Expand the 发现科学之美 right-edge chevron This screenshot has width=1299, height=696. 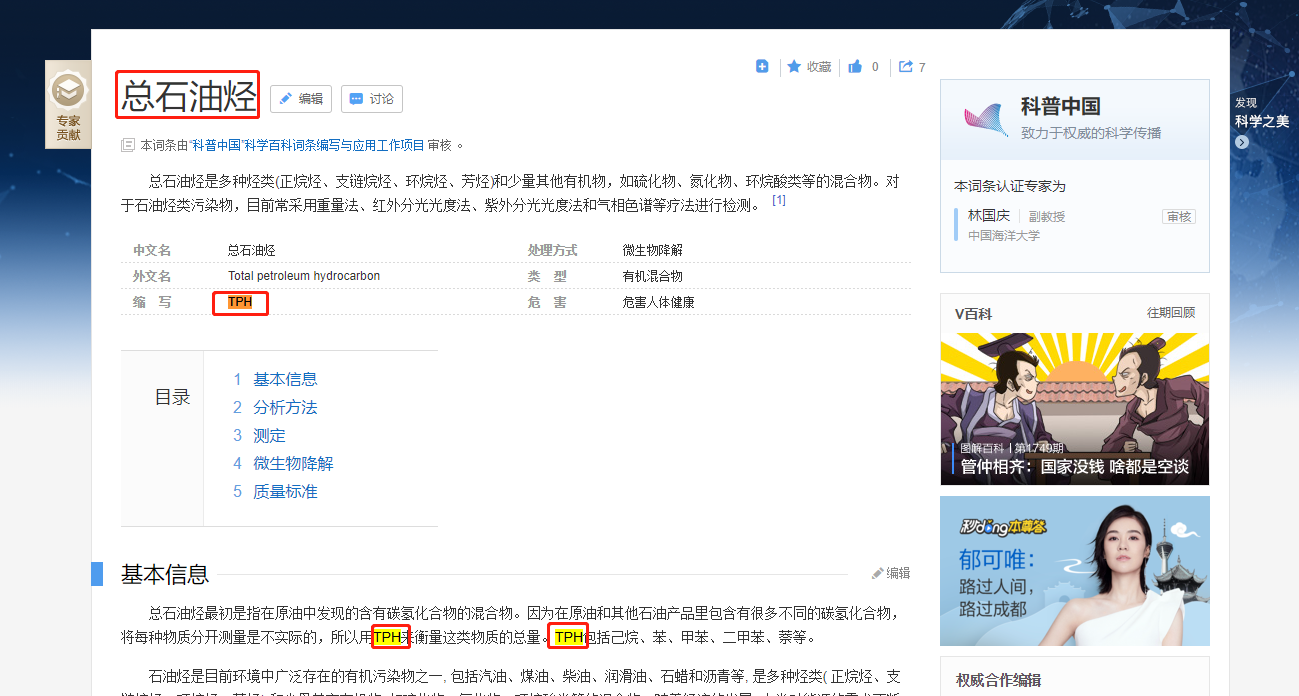1240,142
